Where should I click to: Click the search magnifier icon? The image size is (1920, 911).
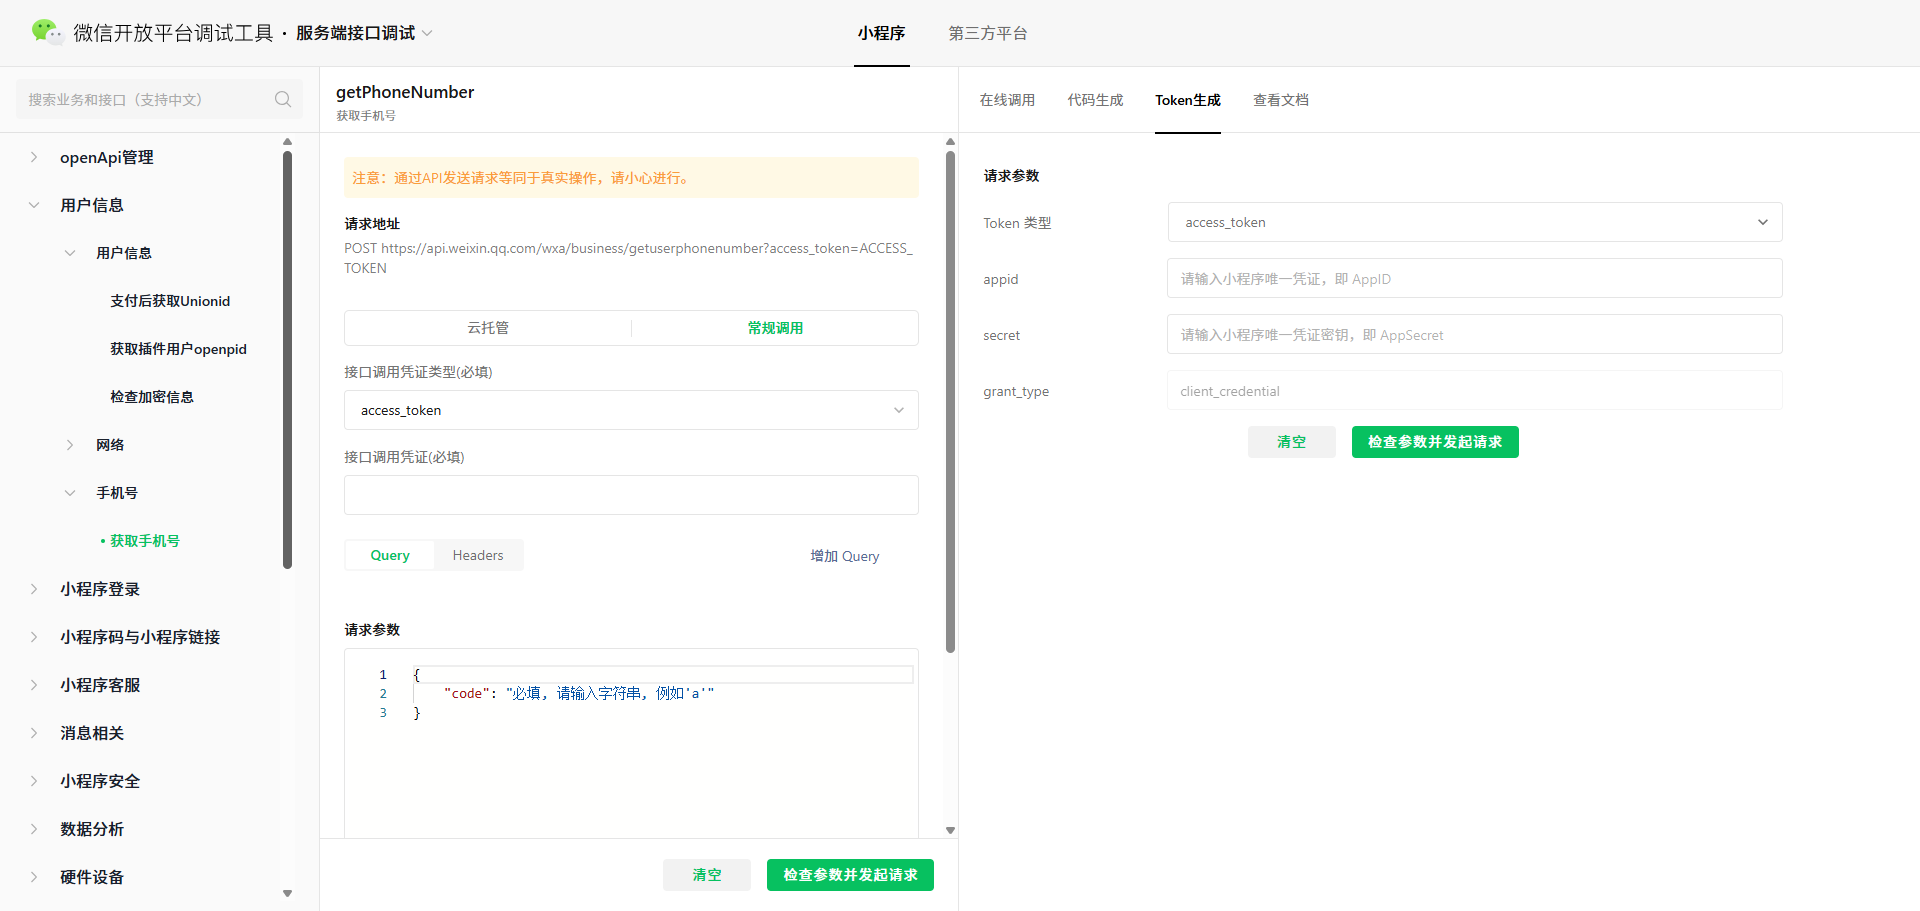(283, 99)
